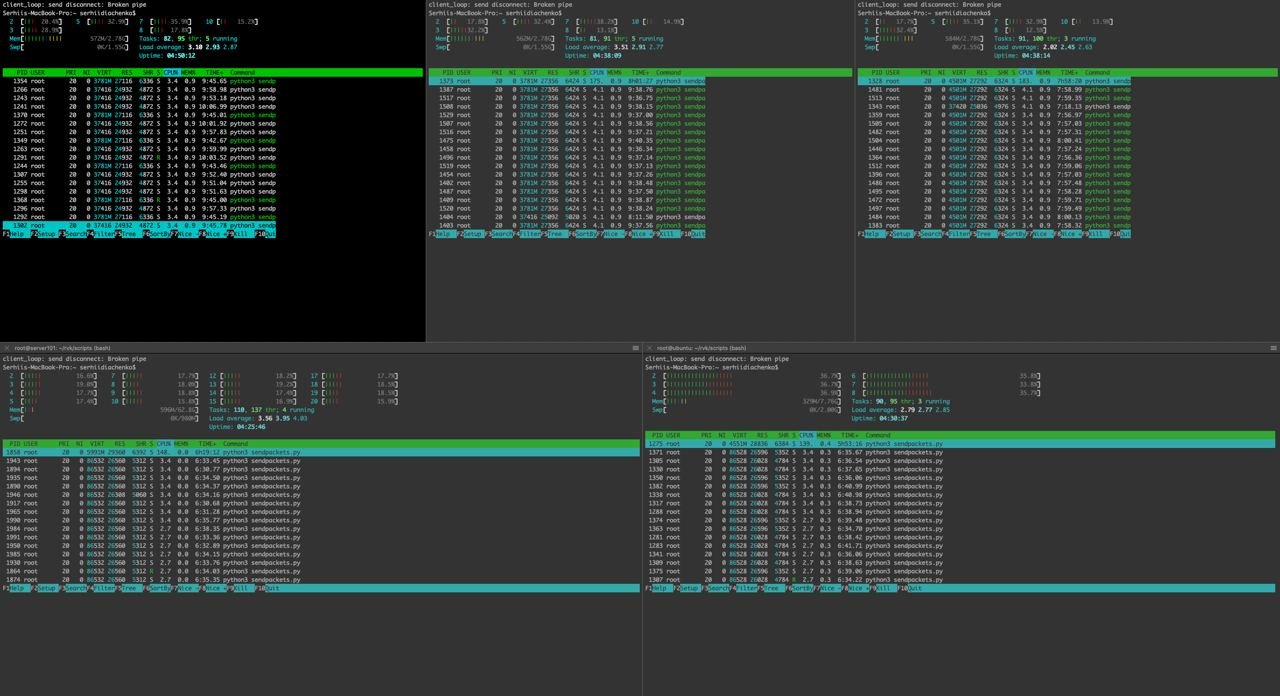Click the X icon on root@server101 pane
Screen dimensions: 1280x696
(6, 348)
